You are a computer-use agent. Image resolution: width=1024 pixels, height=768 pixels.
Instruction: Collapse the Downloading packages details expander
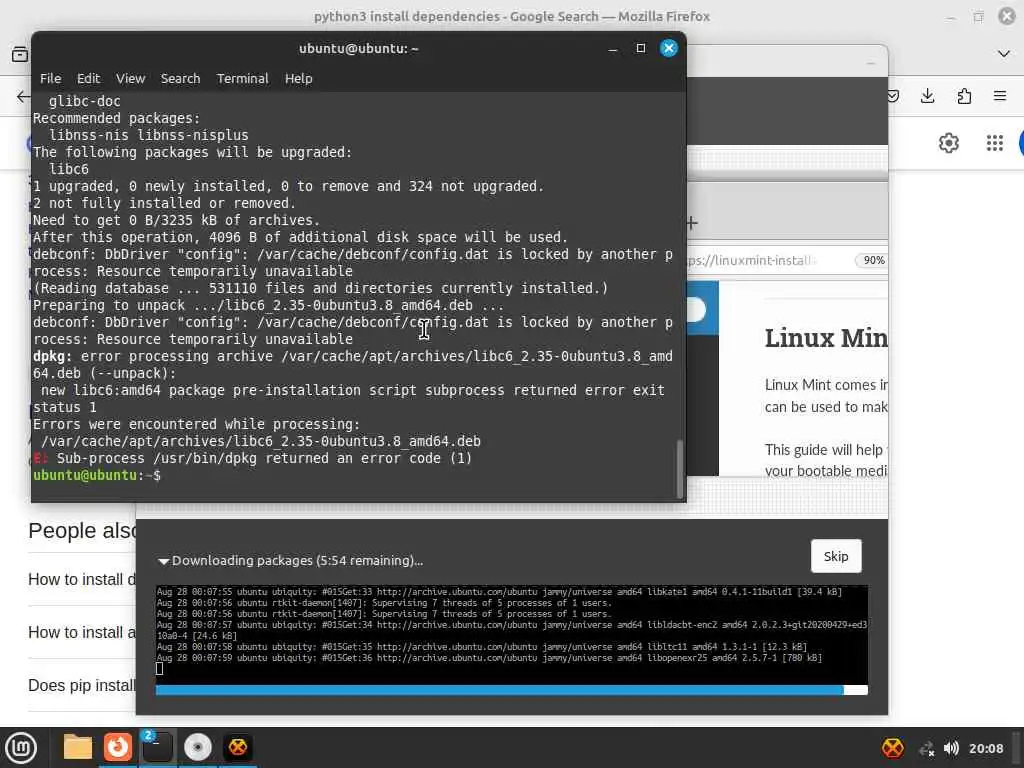click(x=163, y=561)
